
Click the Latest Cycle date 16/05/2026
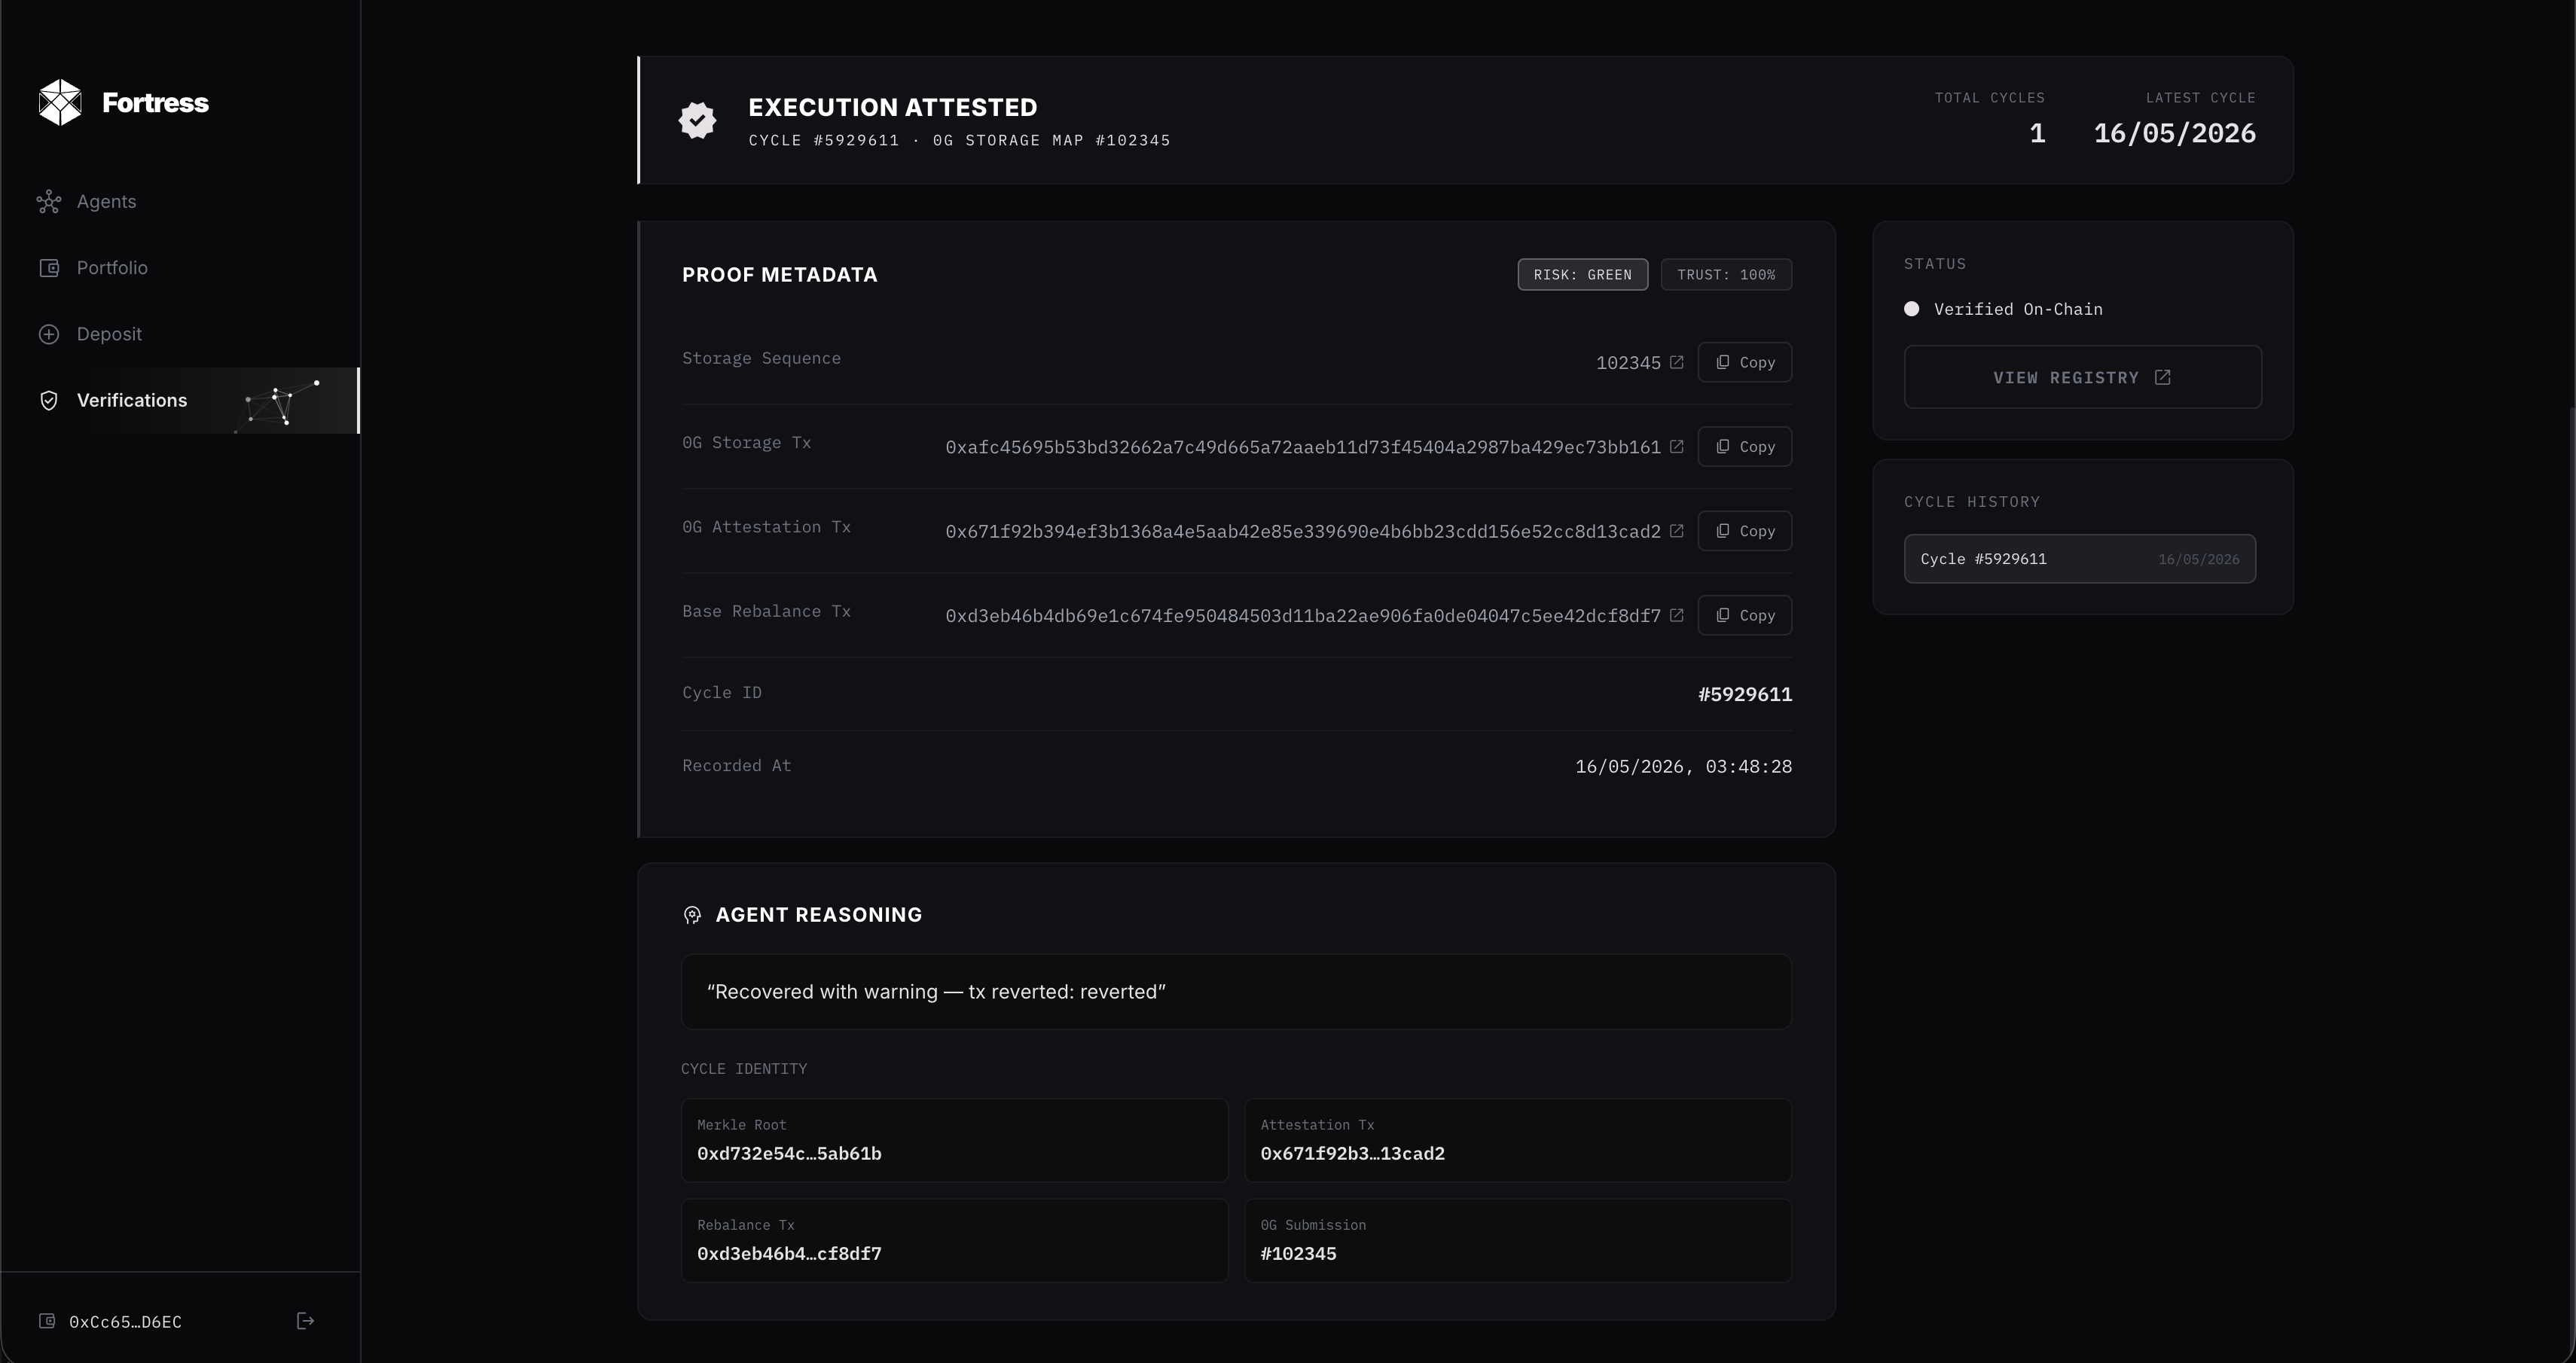pyautogui.click(x=2175, y=133)
